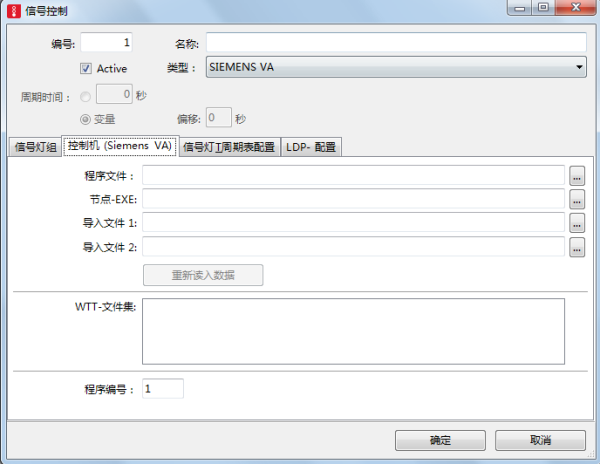Click the 节点-EXE path field
This screenshot has width=600, height=464.
tap(354, 199)
